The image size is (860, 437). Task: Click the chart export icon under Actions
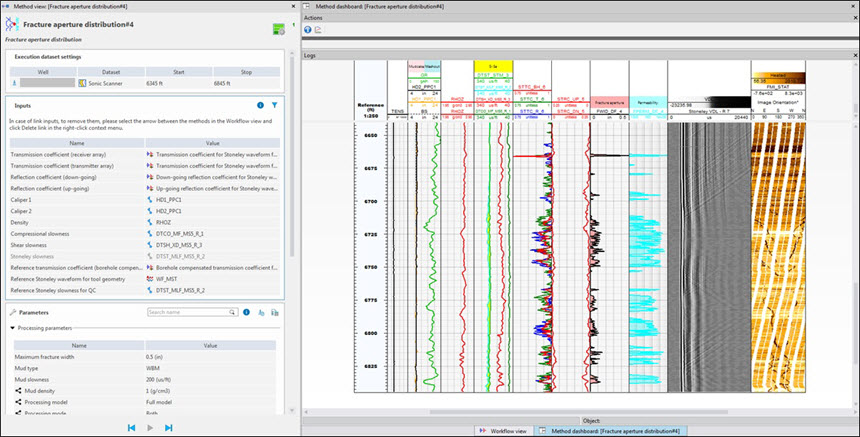pyautogui.click(x=318, y=30)
